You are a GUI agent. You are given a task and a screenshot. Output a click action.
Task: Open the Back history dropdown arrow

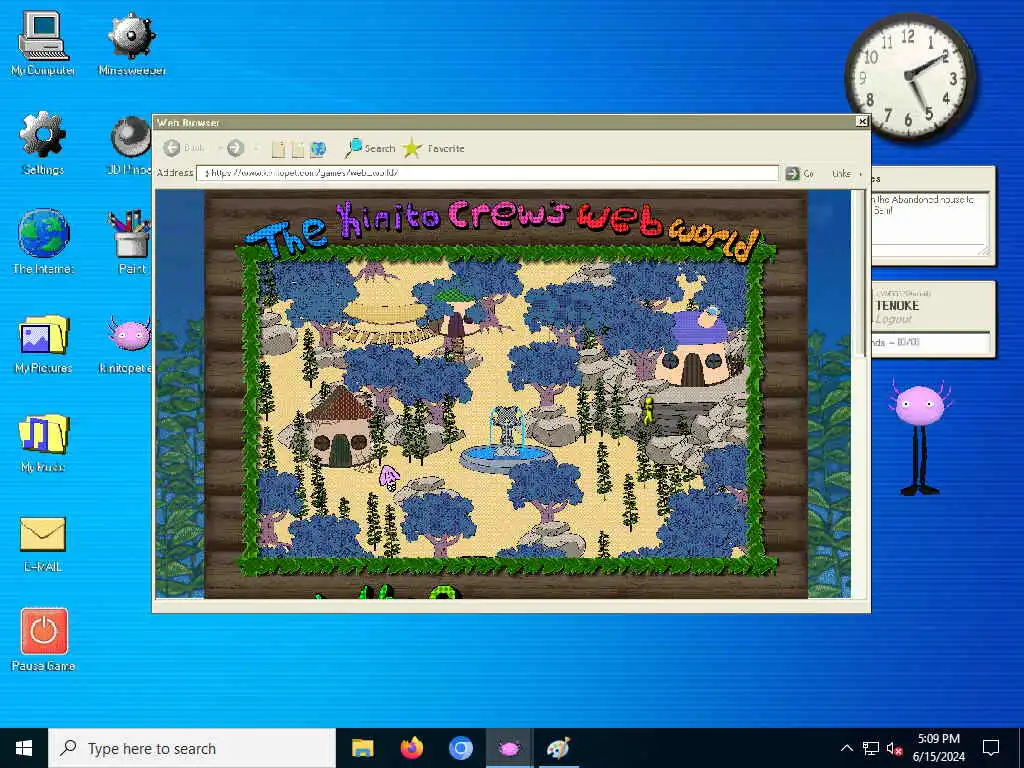(219, 149)
